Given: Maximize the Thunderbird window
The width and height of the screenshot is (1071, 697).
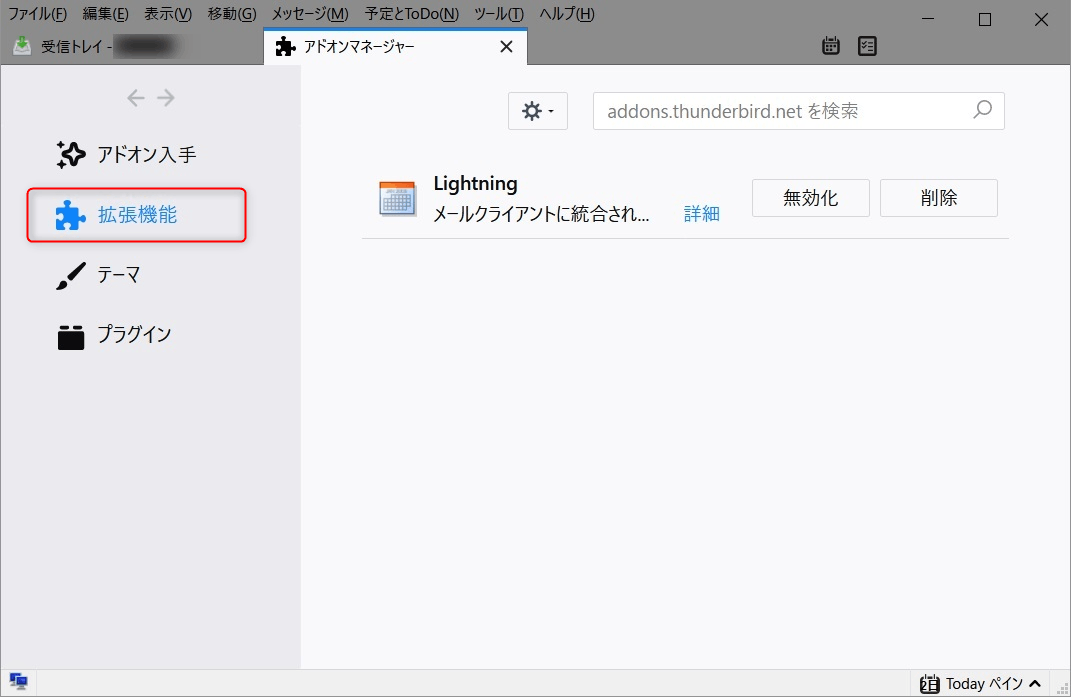Looking at the screenshot, I should click(985, 19).
